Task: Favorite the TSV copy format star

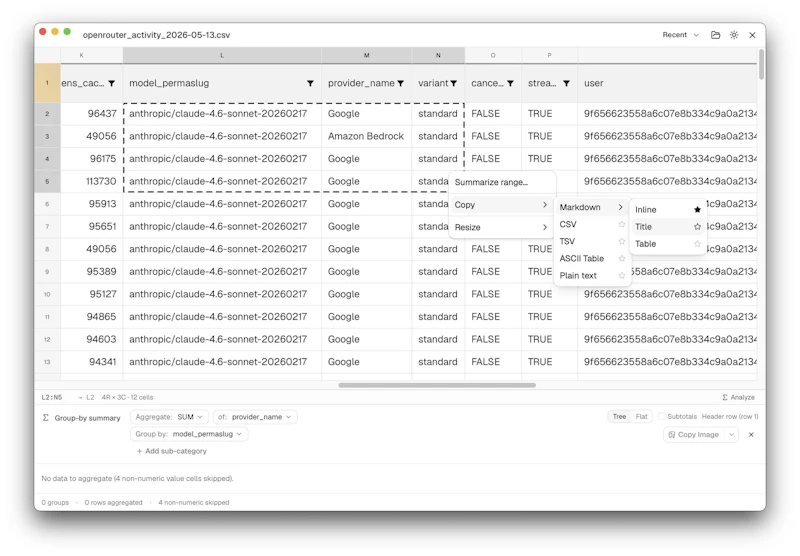Action: (x=621, y=241)
